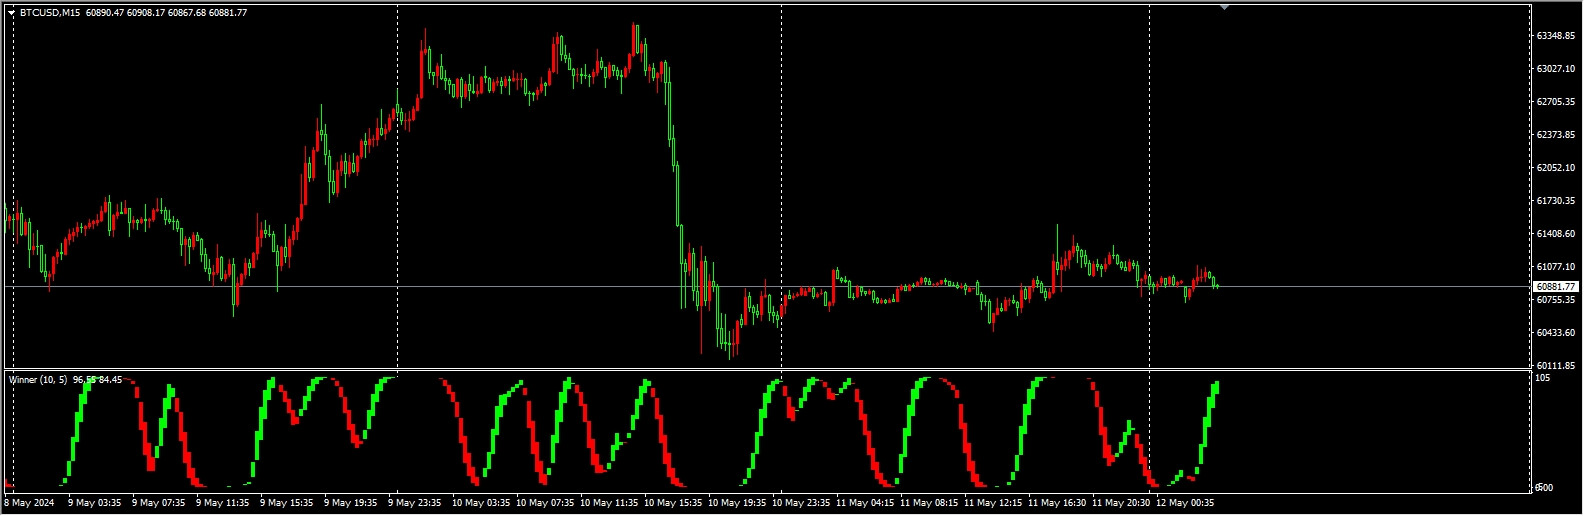1584x516 pixels.
Task: Click the current price tag 60881.77
Action: coord(1556,287)
